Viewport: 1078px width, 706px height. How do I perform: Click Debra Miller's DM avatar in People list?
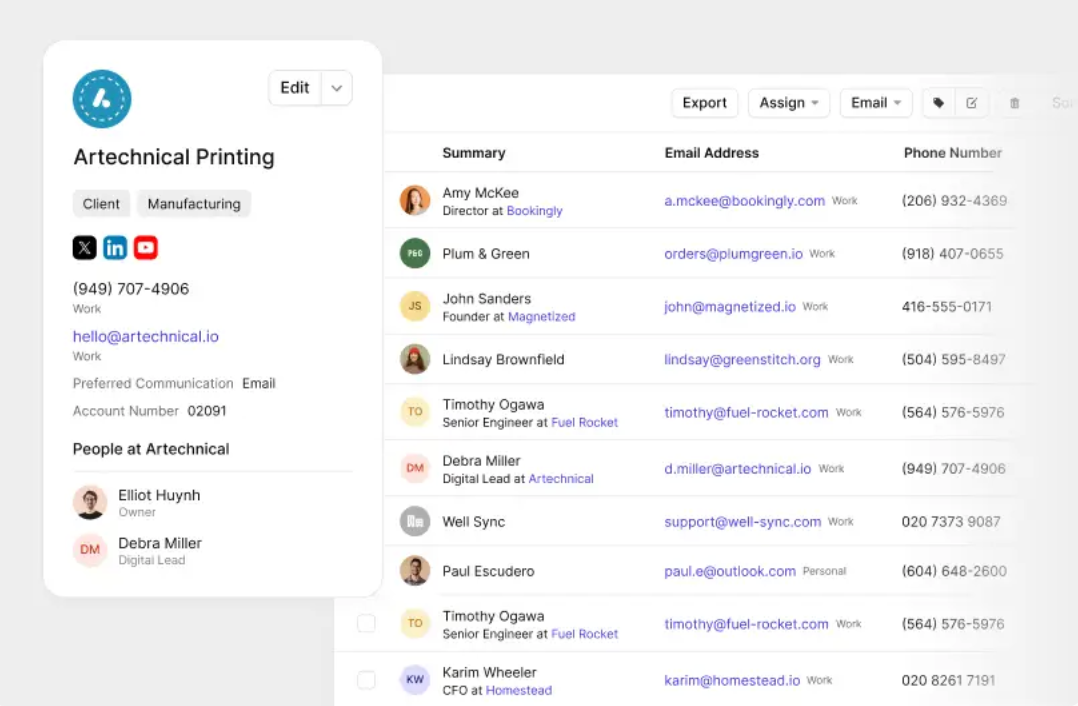coord(90,550)
